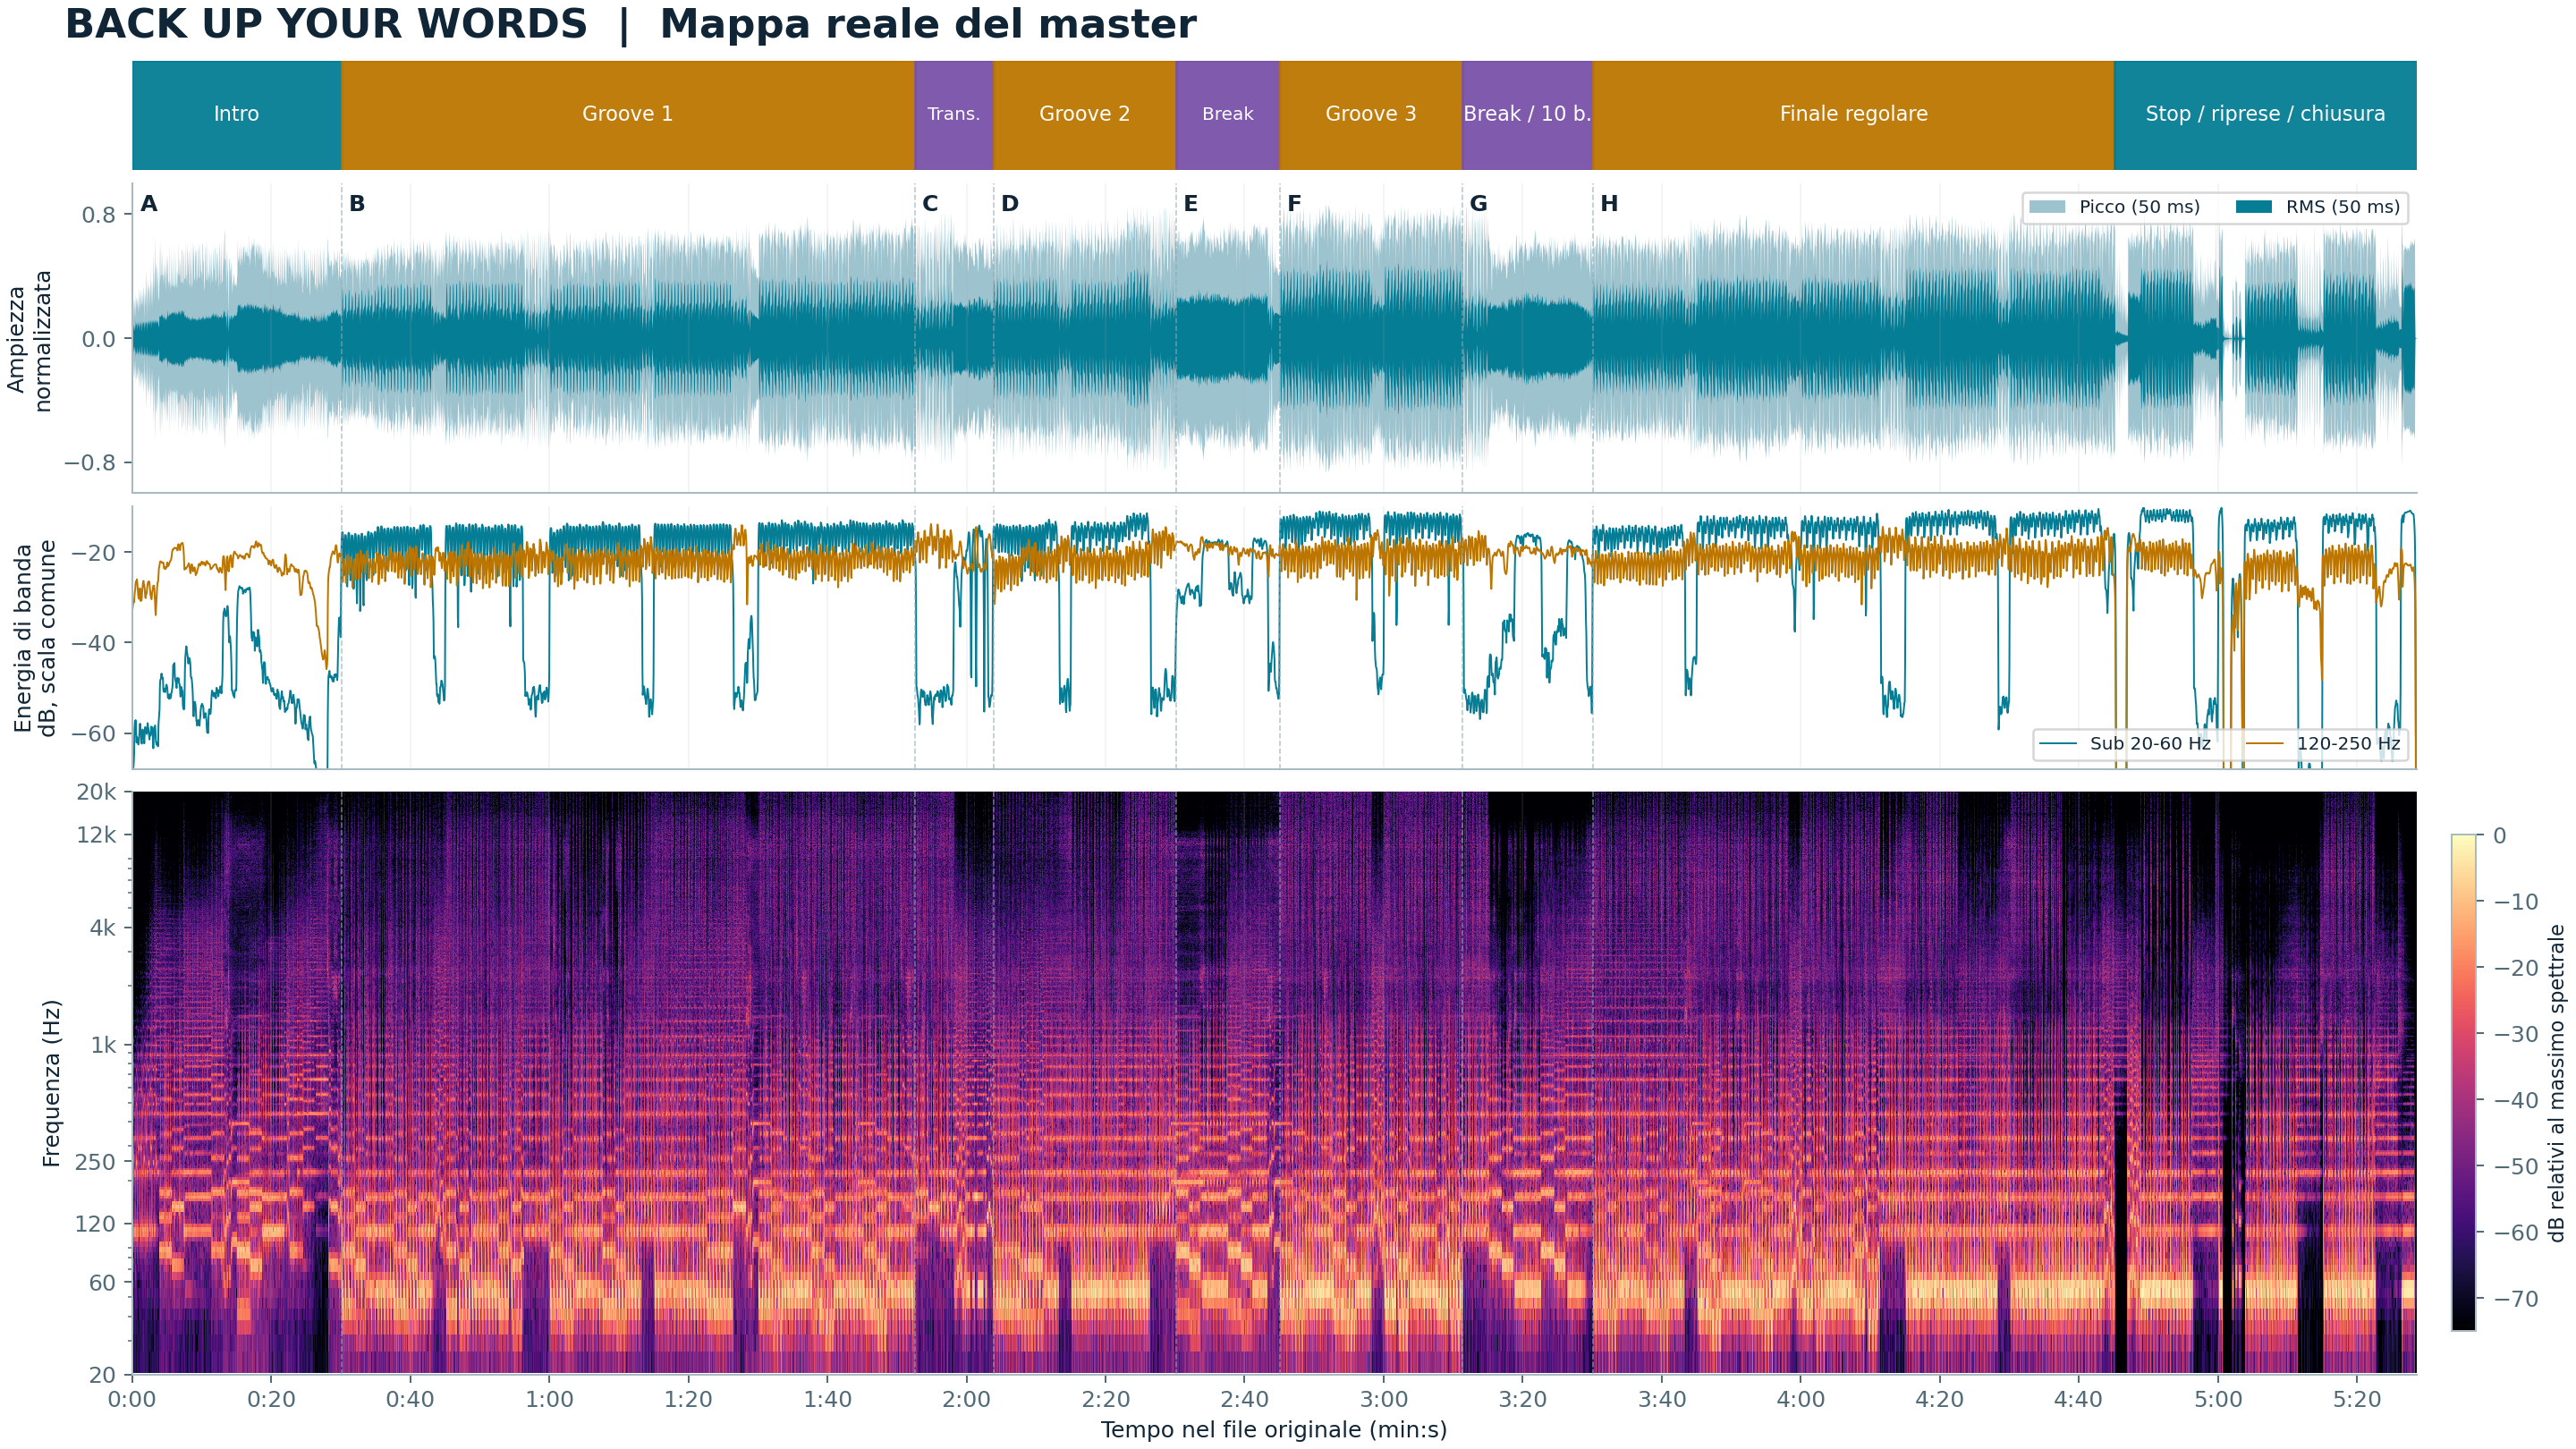The height and width of the screenshot is (1449, 2576).
Task: Click the Frequenza (Hz) axis title
Action: [x=51, y=1083]
